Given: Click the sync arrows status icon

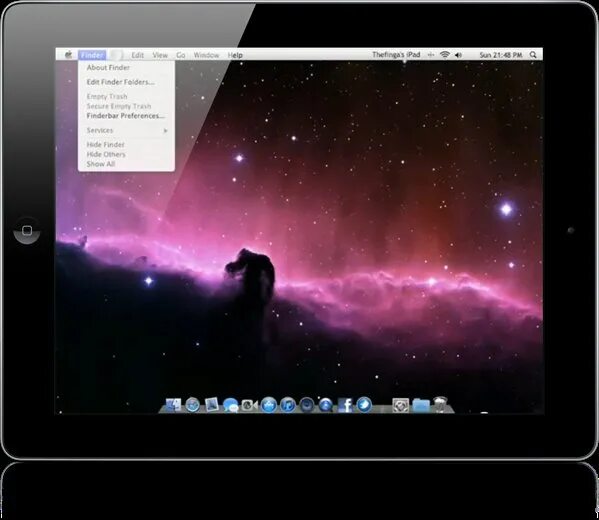Looking at the screenshot, I should point(431,55).
